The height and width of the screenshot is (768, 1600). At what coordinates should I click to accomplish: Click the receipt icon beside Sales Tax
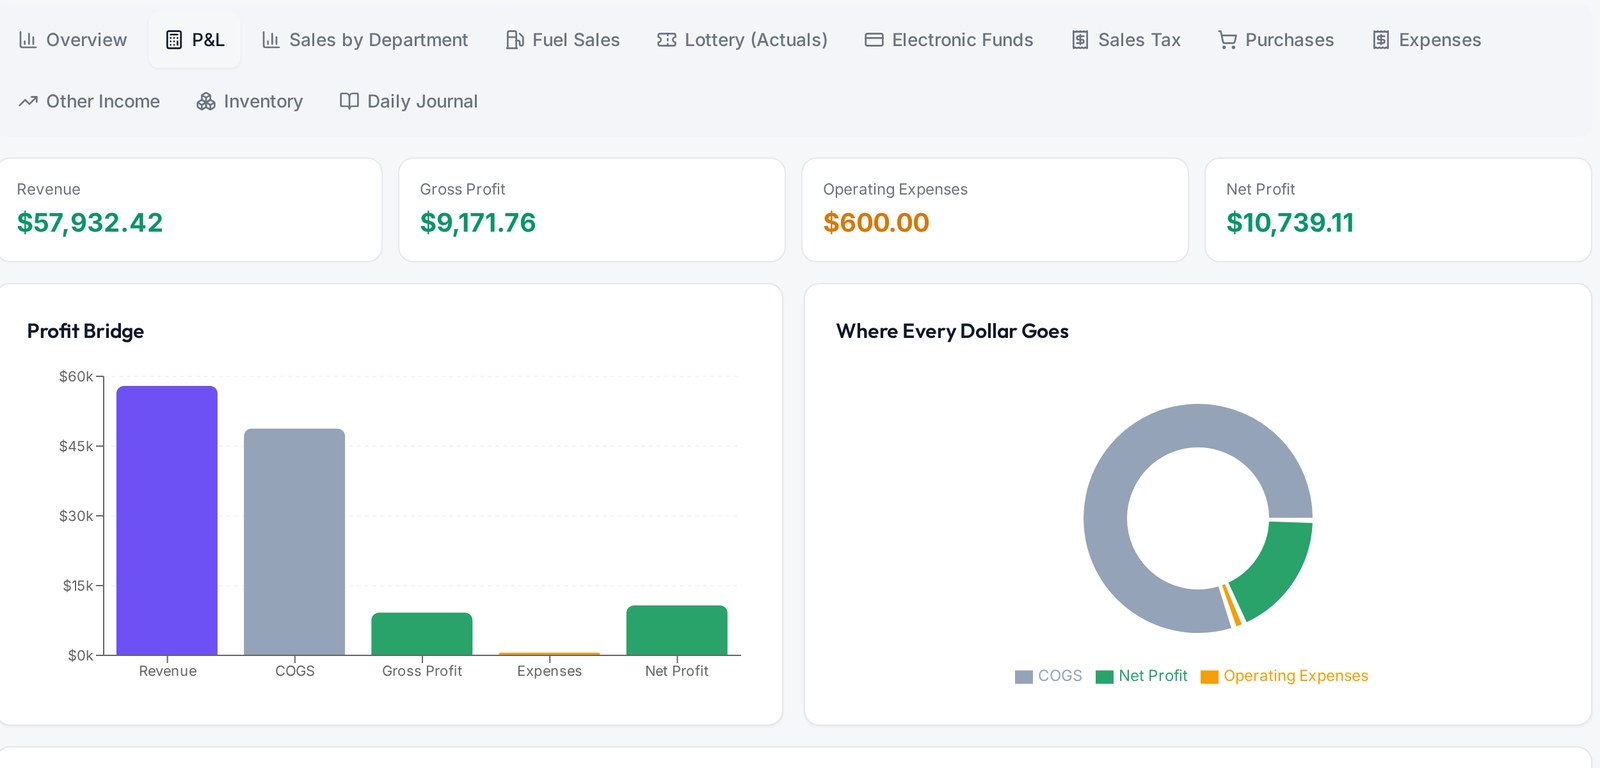pyautogui.click(x=1080, y=40)
